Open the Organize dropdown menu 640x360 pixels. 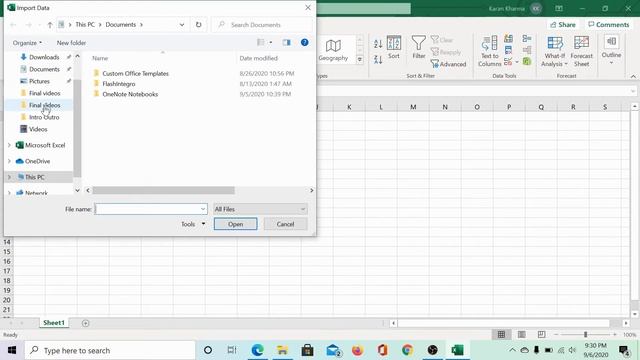[x=27, y=42]
